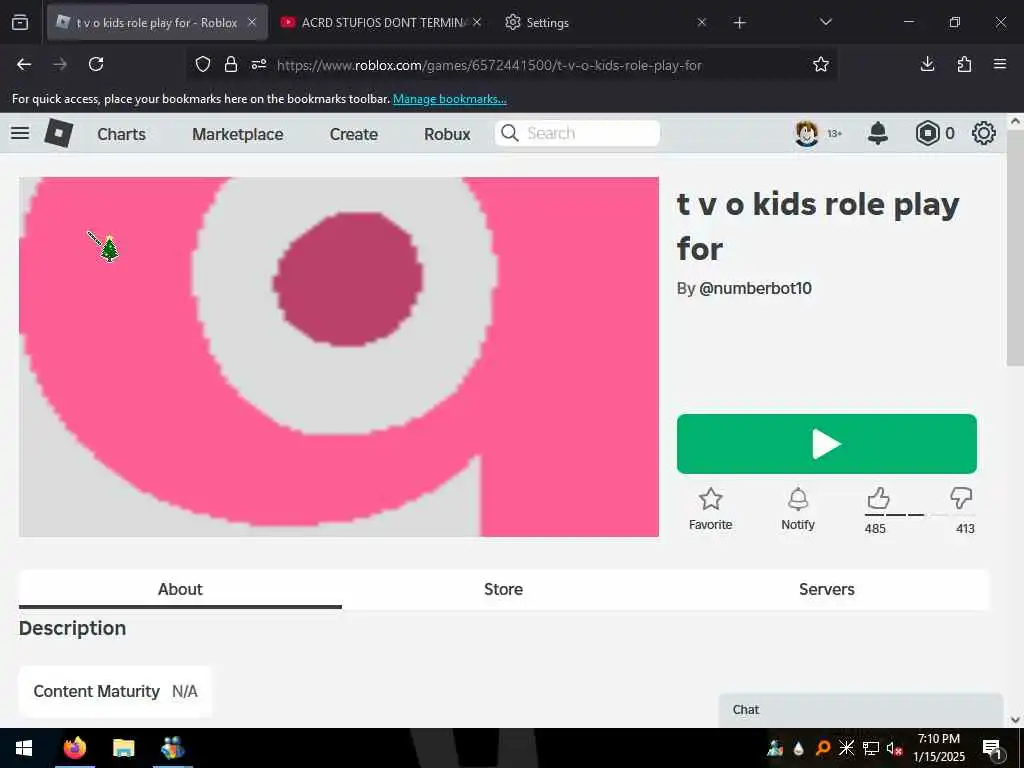Open creator profile @numberbot10
Viewport: 1024px width, 768px height.
point(755,289)
